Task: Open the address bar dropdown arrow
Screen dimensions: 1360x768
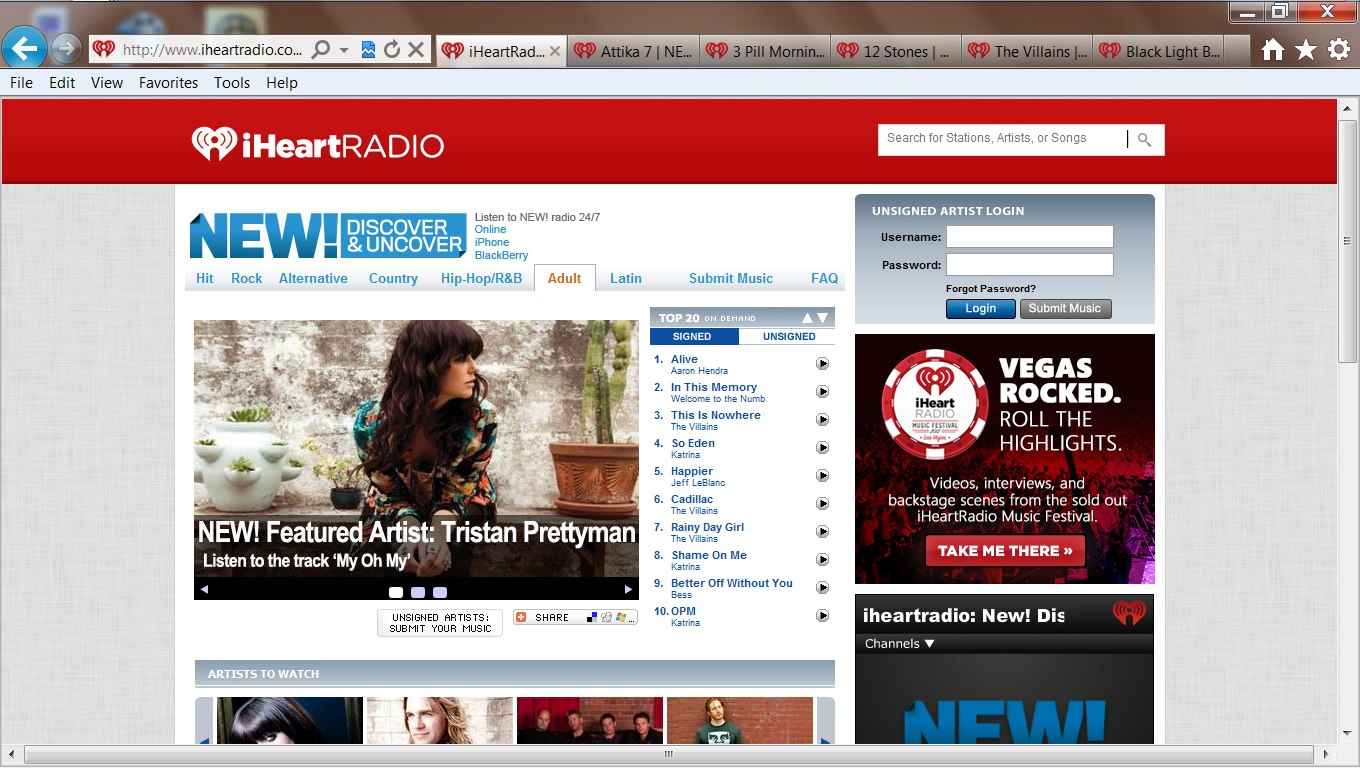Action: pyautogui.click(x=344, y=49)
